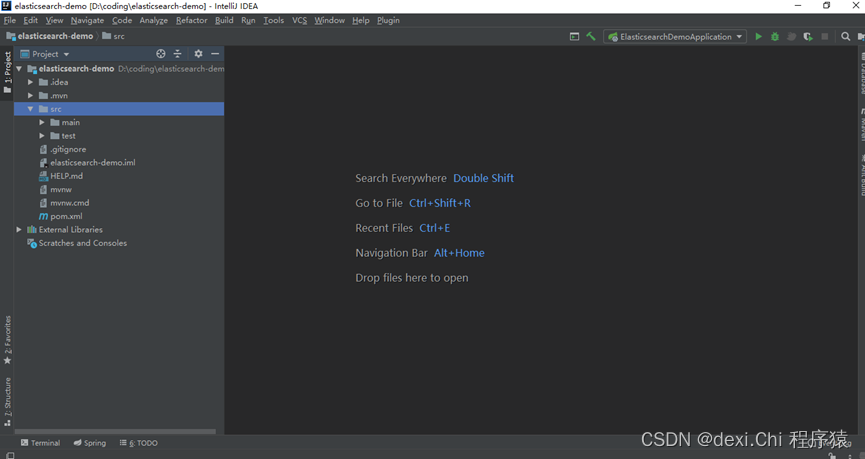Open Project panel gear settings

click(198, 54)
